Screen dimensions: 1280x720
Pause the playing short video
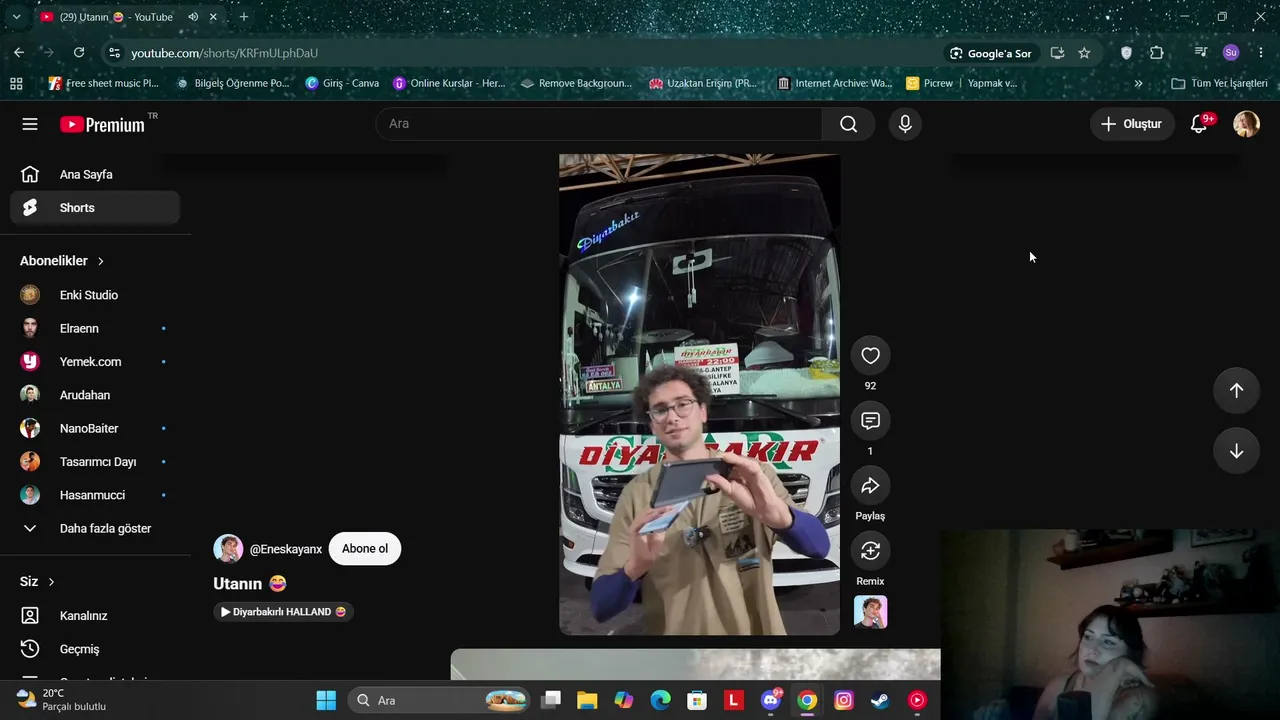point(699,394)
